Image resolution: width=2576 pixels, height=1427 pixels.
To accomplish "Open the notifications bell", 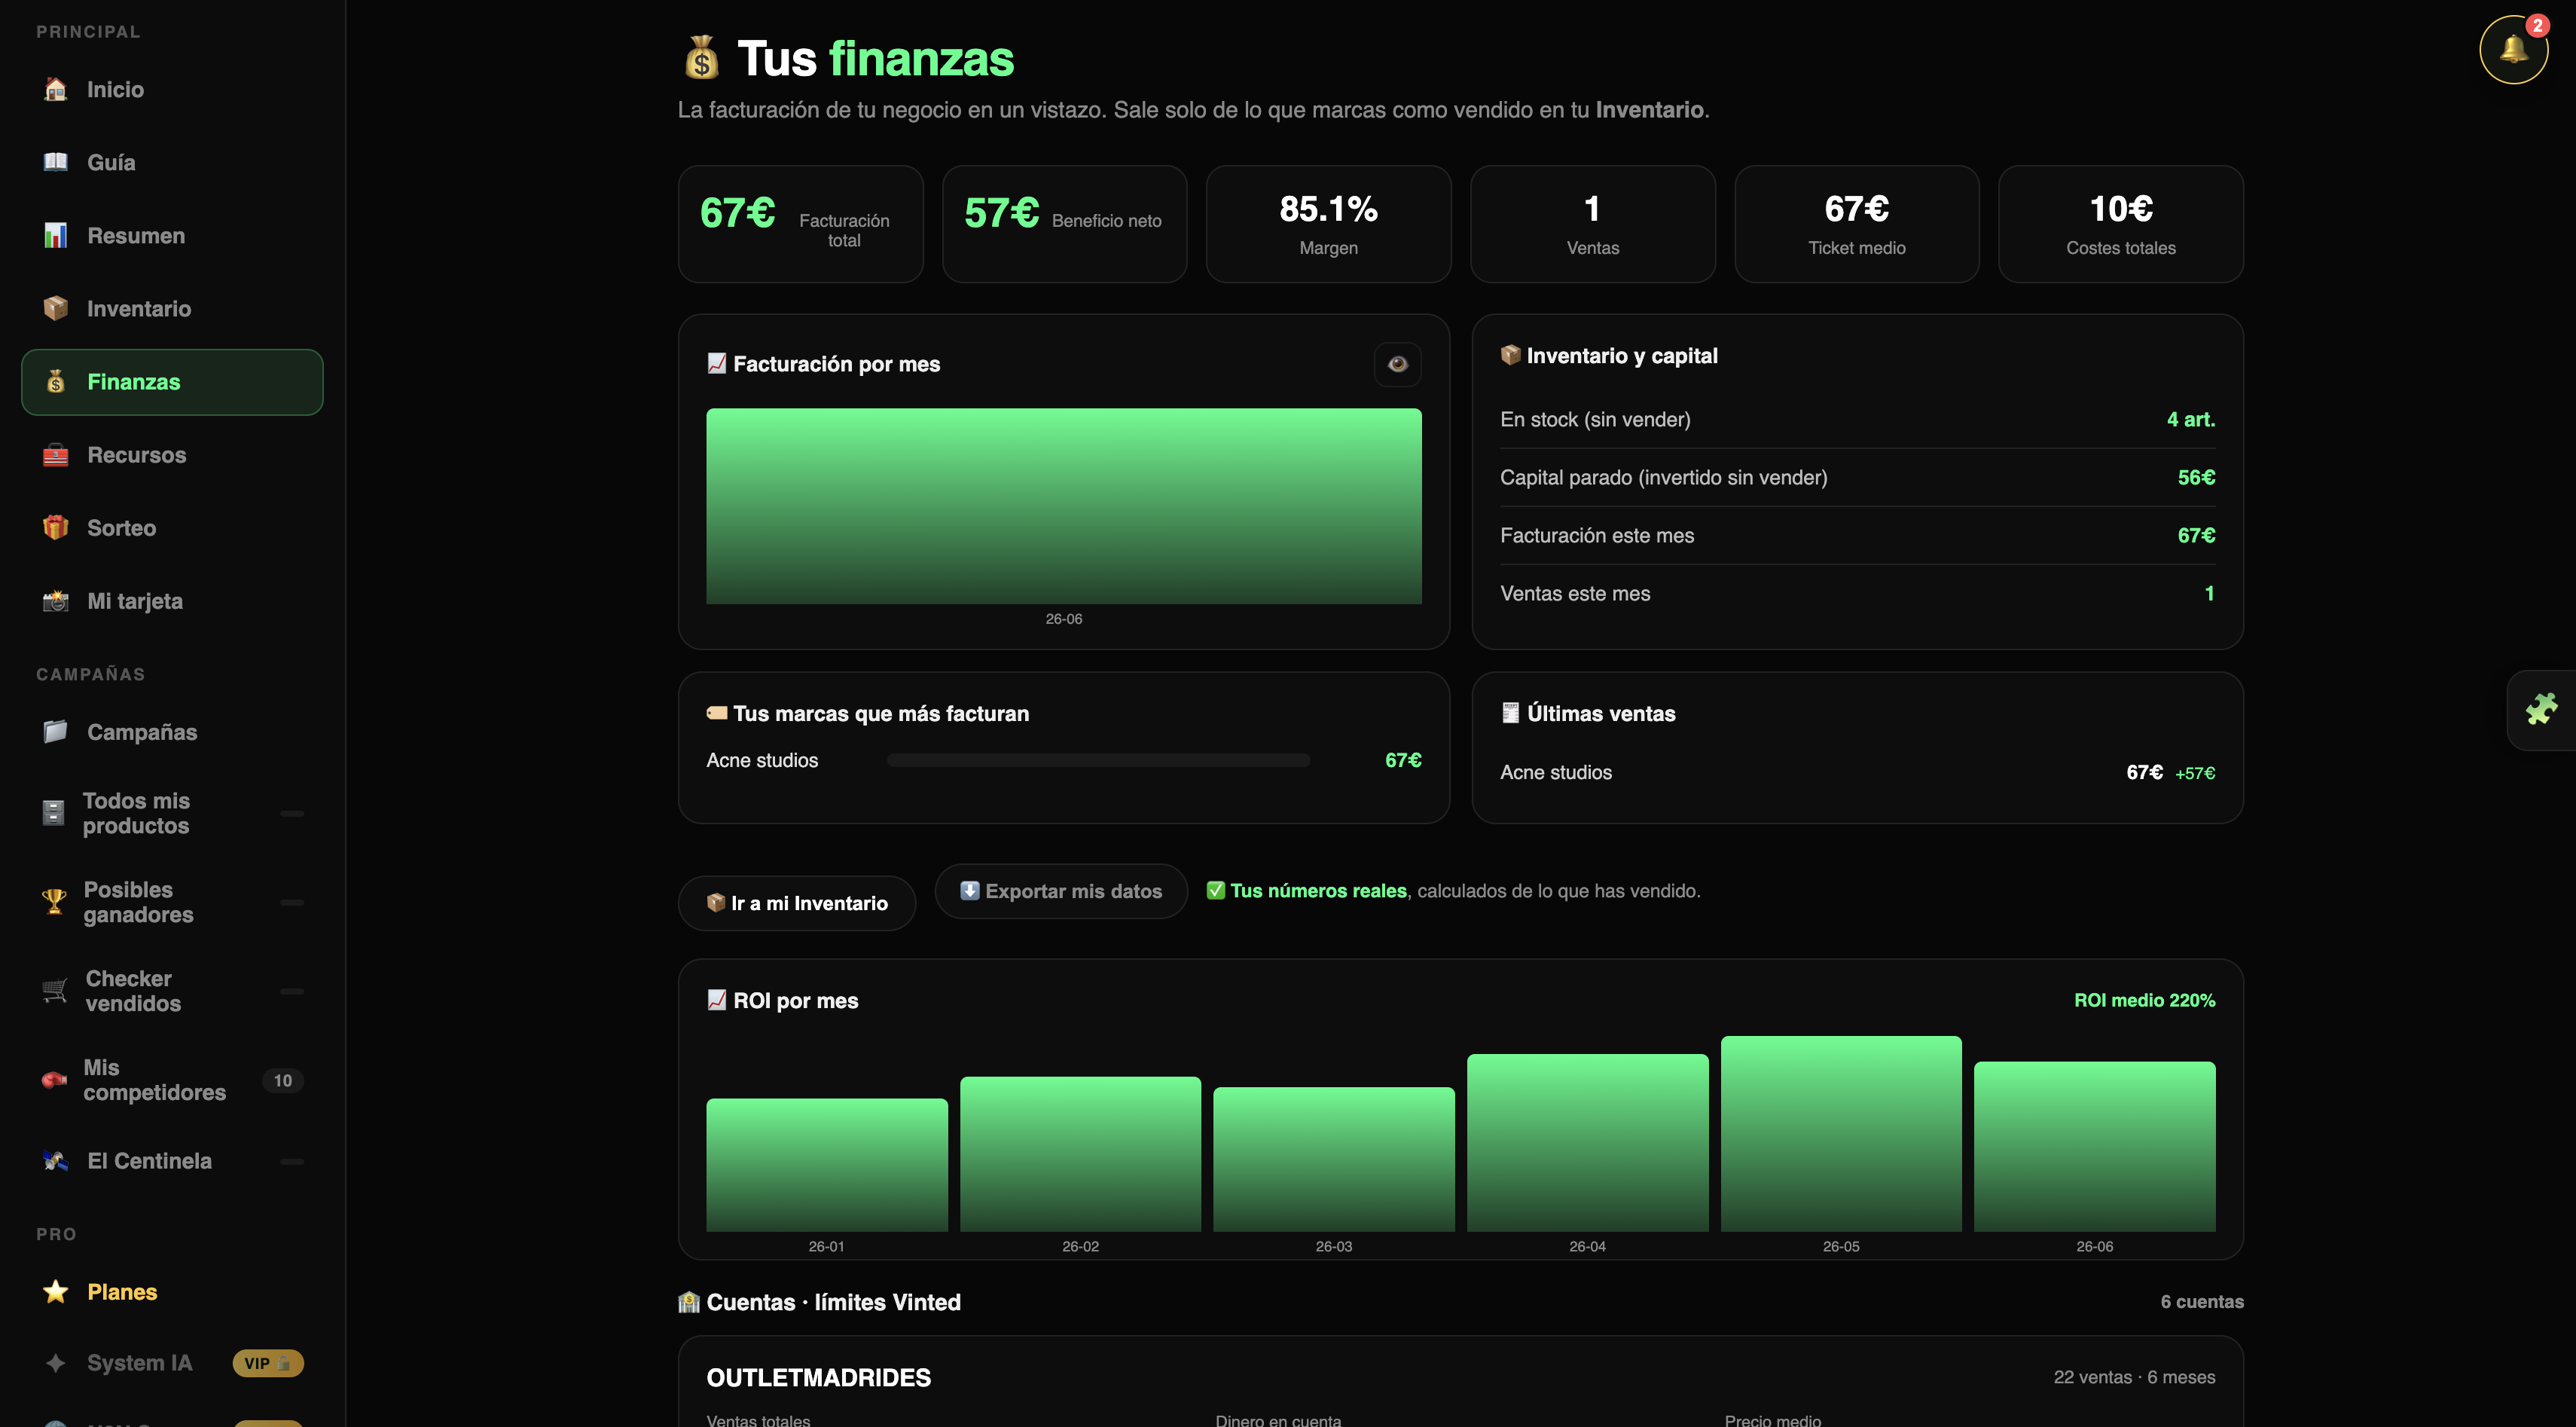I will [2513, 49].
